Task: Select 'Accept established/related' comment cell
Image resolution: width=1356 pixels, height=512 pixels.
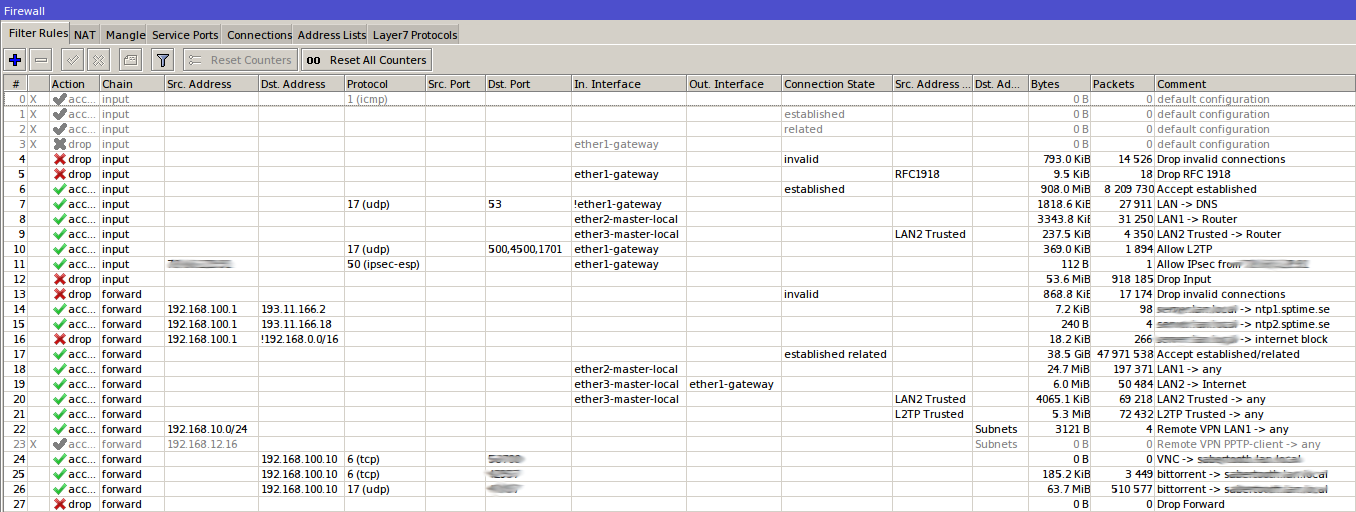Action: pos(1254,354)
